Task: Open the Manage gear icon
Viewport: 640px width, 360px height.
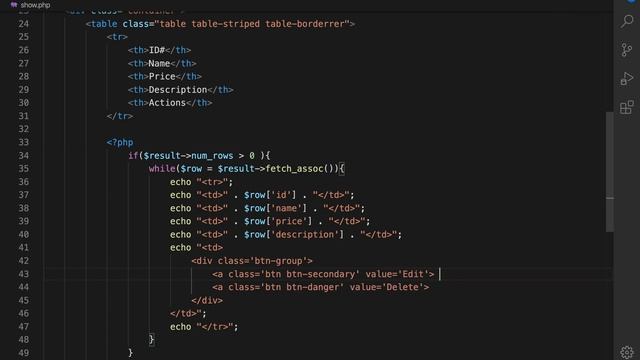Action: tap(627, 352)
